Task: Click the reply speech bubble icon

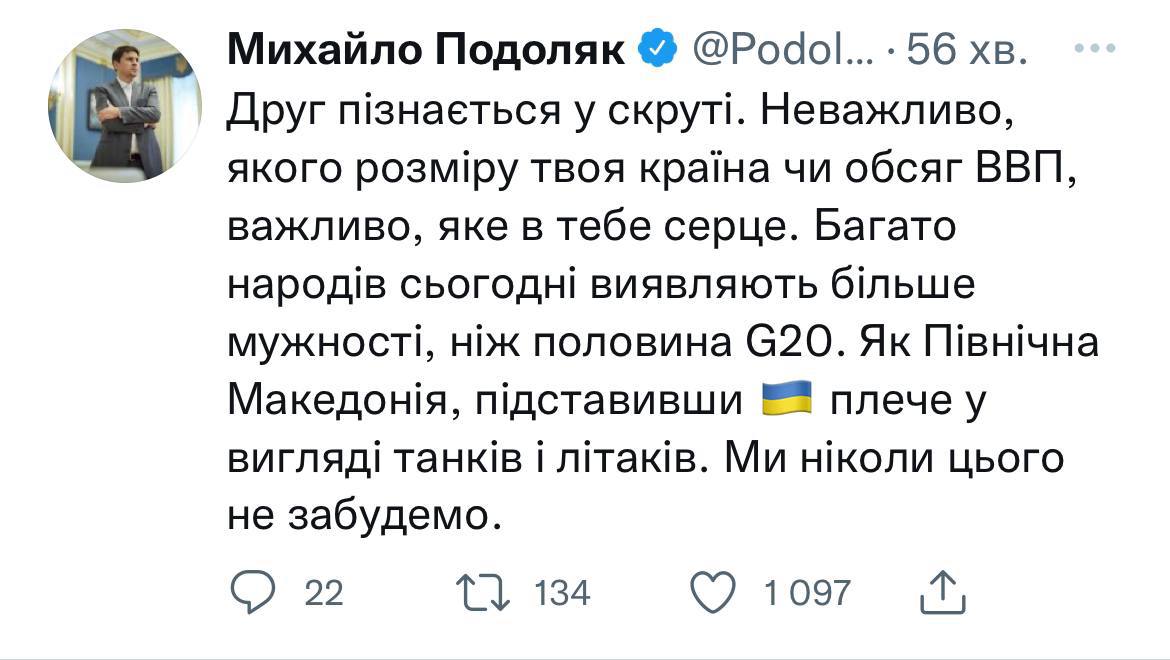Action: tap(252, 593)
